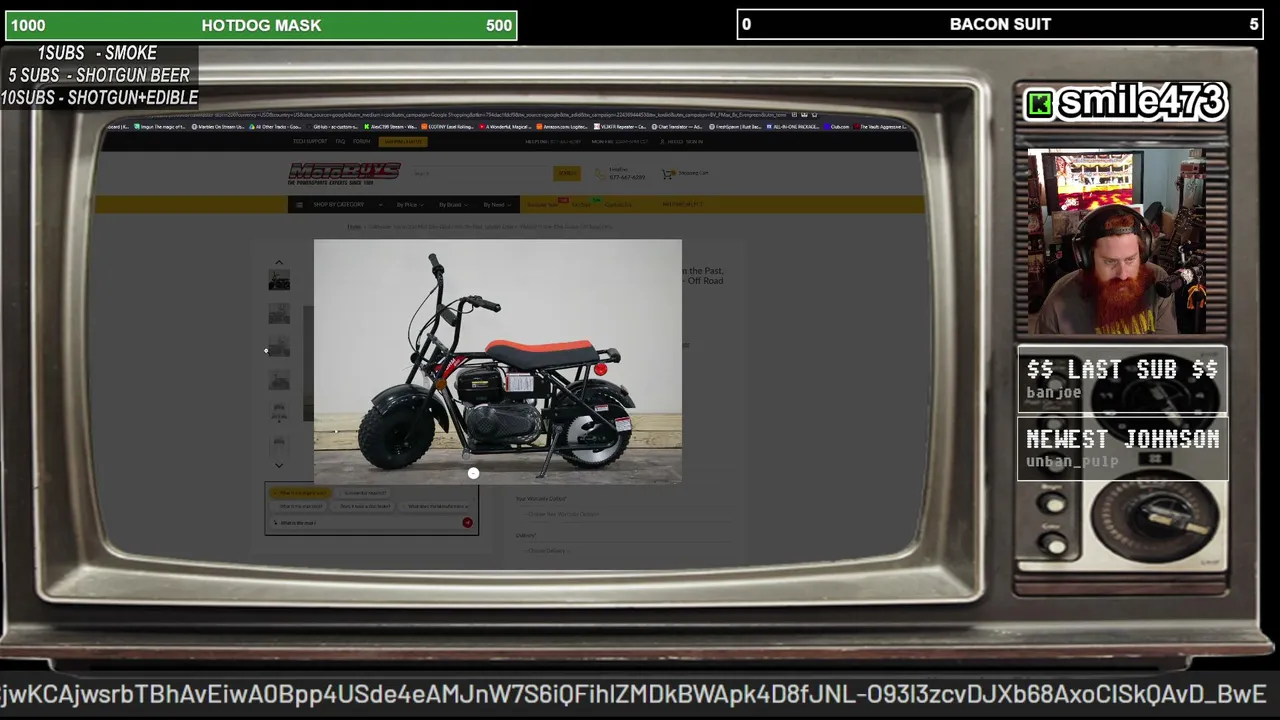Screen dimensions: 1280x720
Task: Click the 'A Wonderful Magical' YouTube bookmark
Action: (505, 127)
